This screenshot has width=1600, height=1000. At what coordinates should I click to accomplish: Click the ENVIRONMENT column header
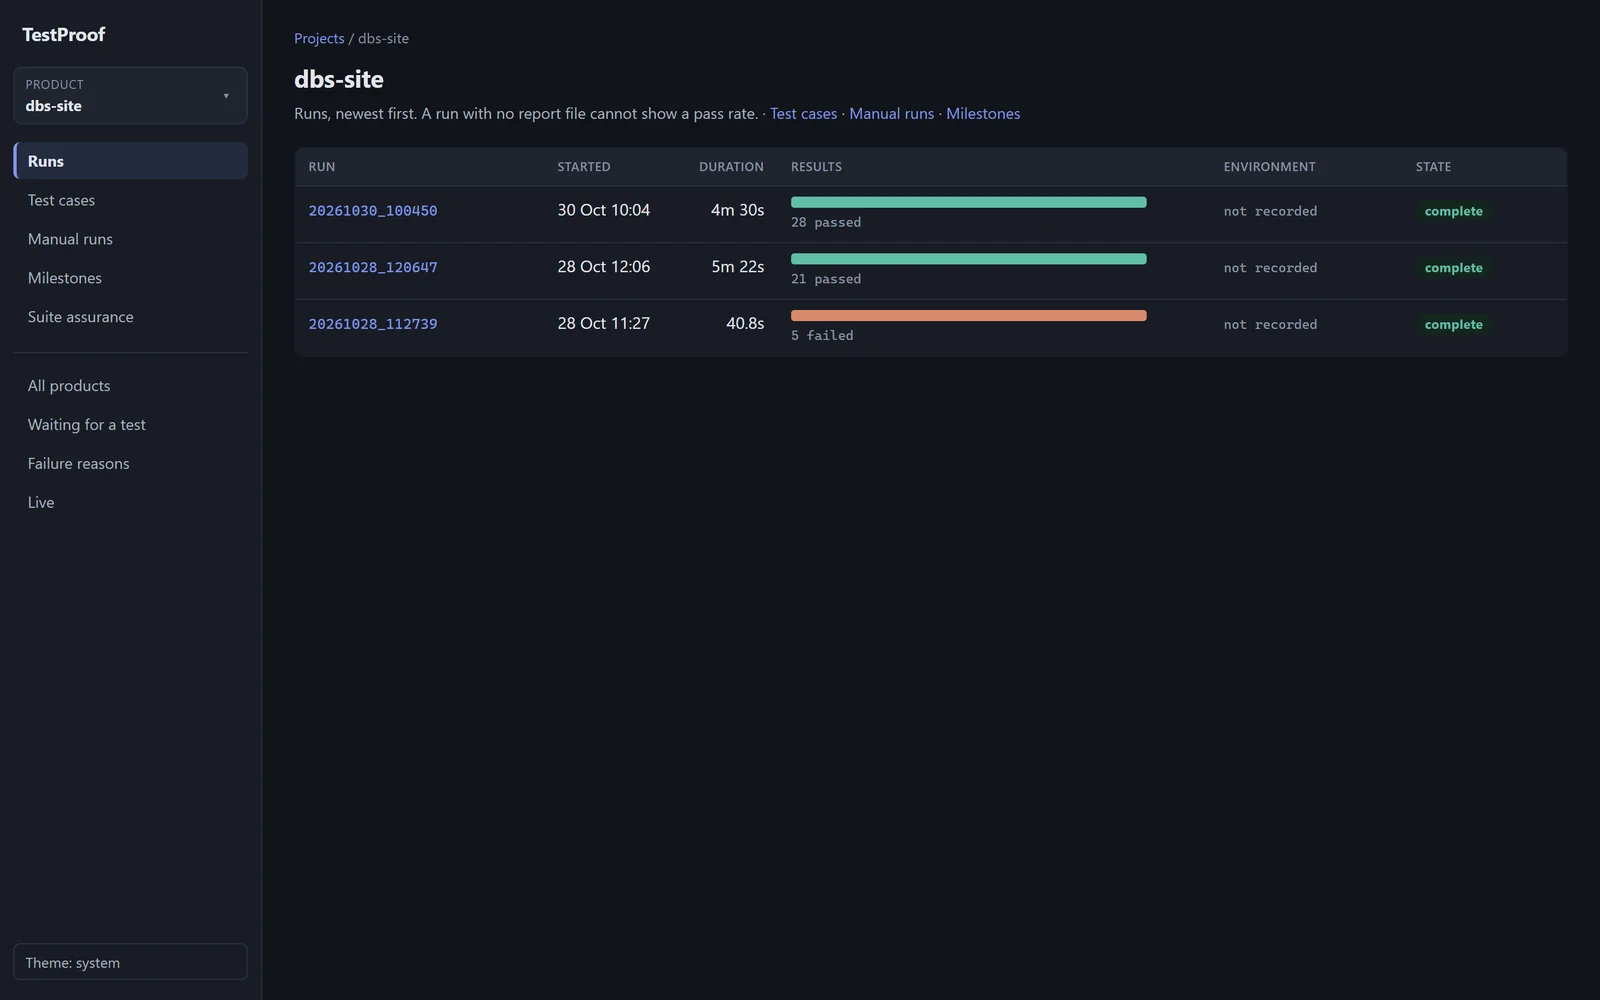pos(1270,167)
